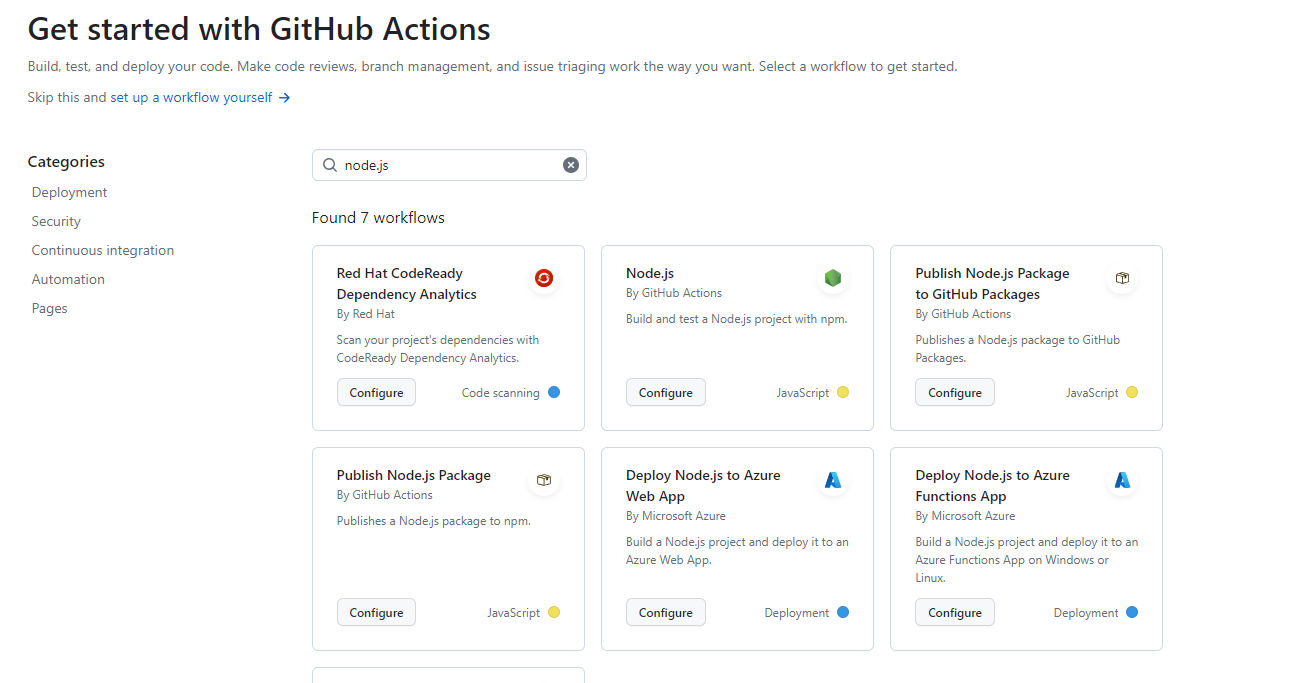1314x683 pixels.
Task: Click the Red Hat CodeReady Dependency Analytics title
Action: click(x=407, y=283)
